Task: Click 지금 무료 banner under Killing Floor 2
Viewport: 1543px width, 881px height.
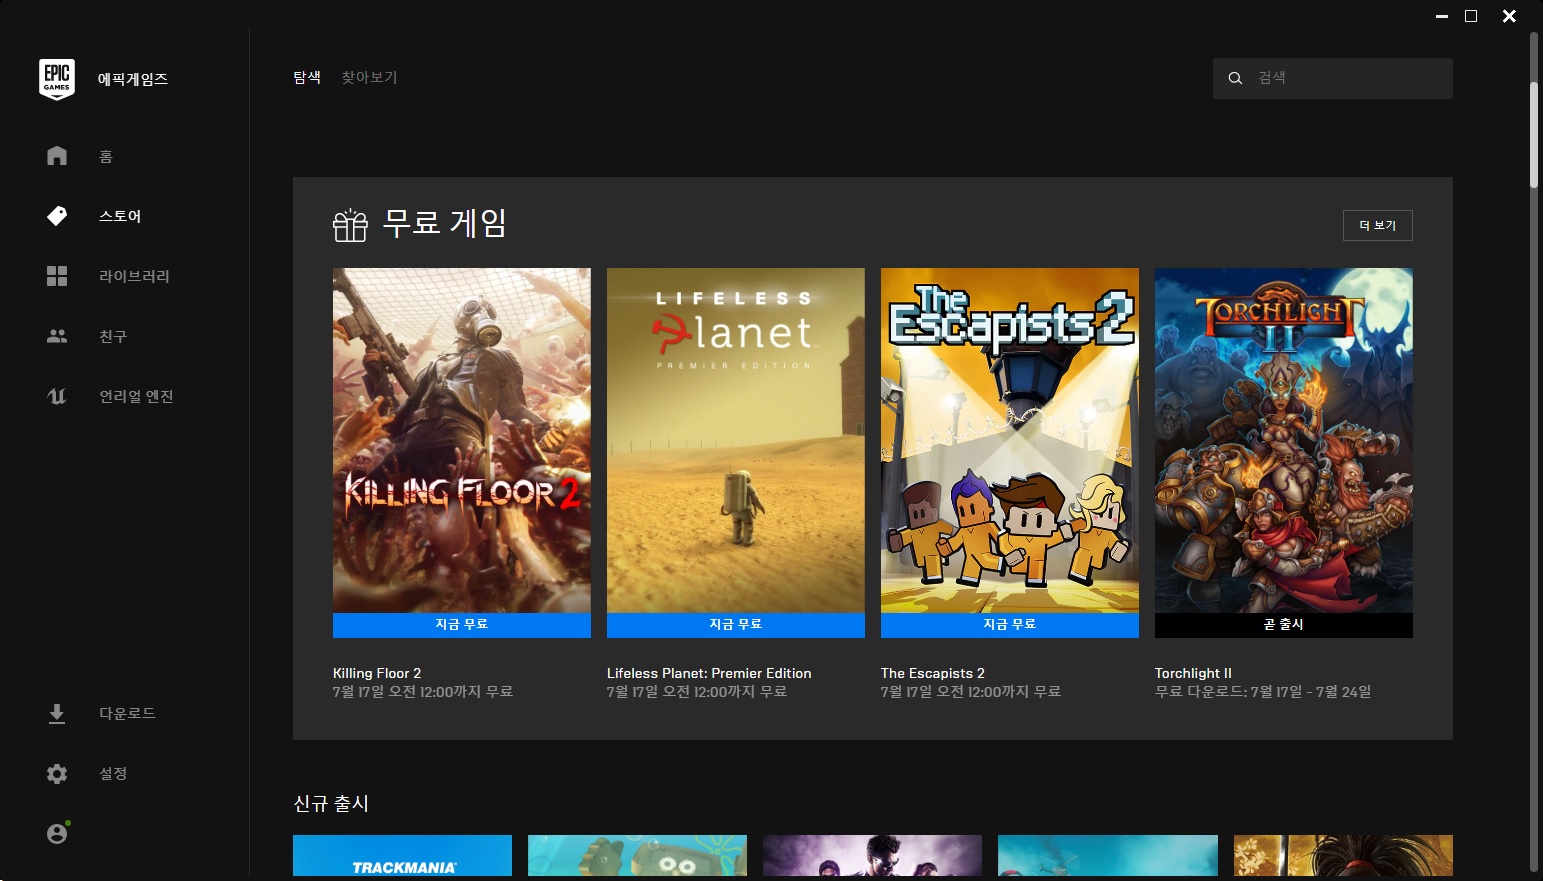Action: [462, 625]
